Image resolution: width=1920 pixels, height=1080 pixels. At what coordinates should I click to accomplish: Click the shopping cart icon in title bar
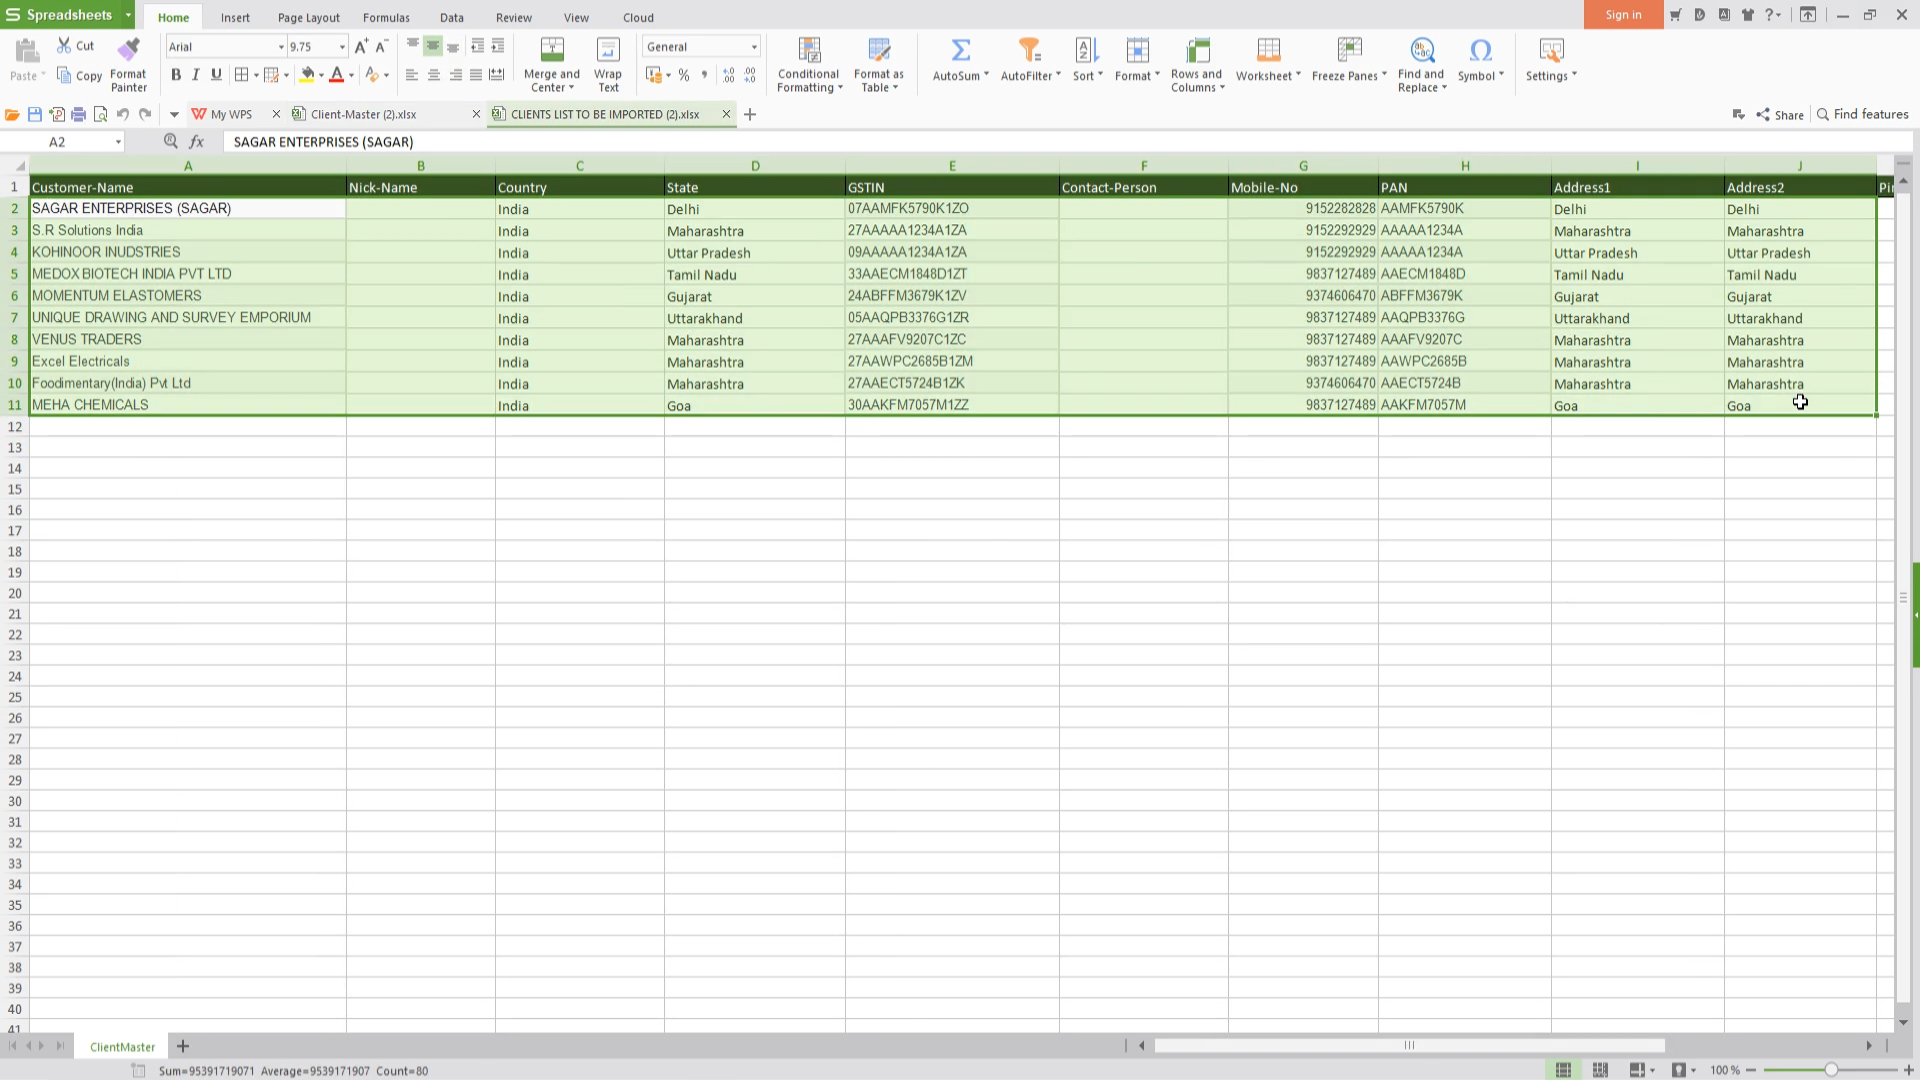point(1675,15)
